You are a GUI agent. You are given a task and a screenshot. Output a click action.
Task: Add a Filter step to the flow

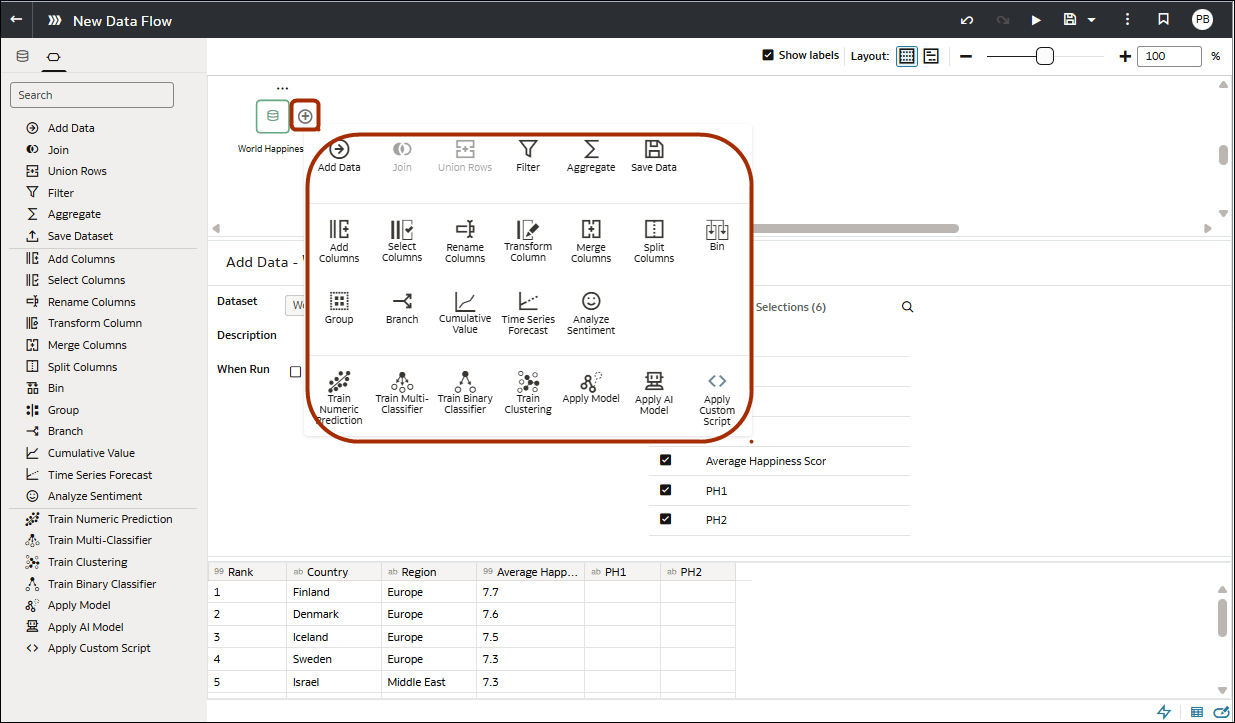click(x=528, y=155)
